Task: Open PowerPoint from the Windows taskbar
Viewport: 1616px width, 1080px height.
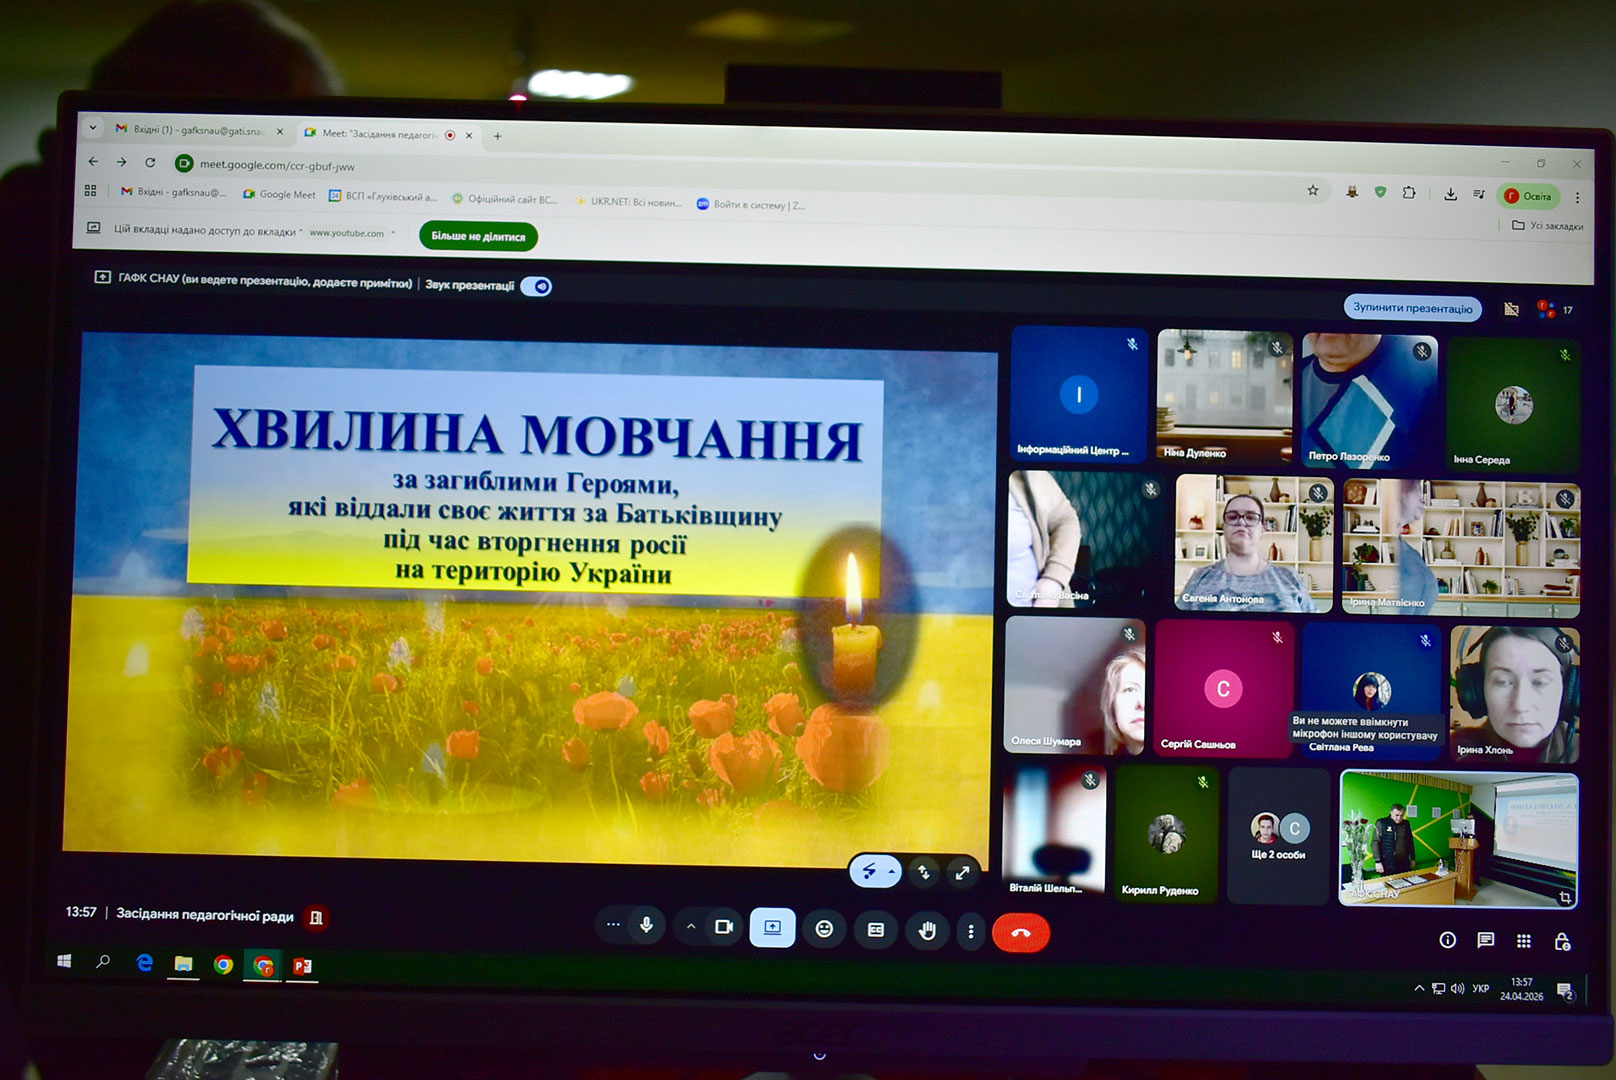Action: click(302, 965)
